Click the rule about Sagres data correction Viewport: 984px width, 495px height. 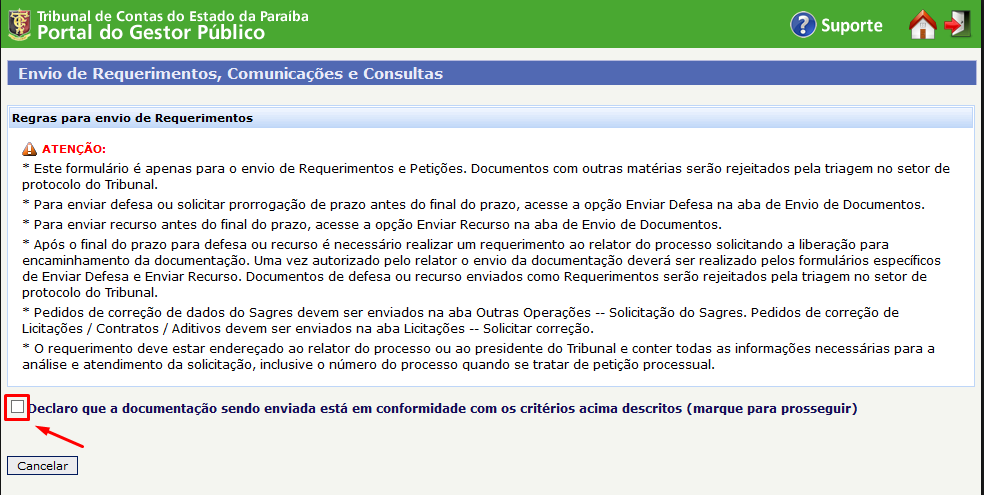tap(460, 320)
